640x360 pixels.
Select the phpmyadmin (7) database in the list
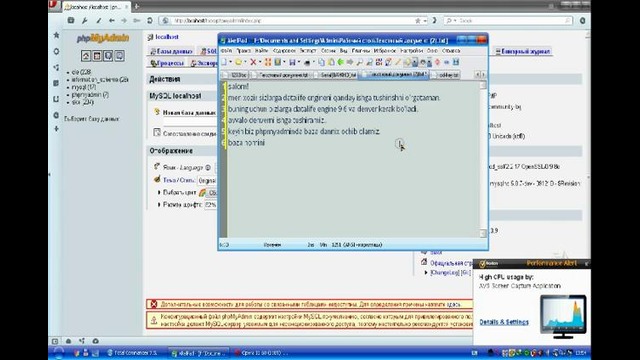[x=90, y=95]
